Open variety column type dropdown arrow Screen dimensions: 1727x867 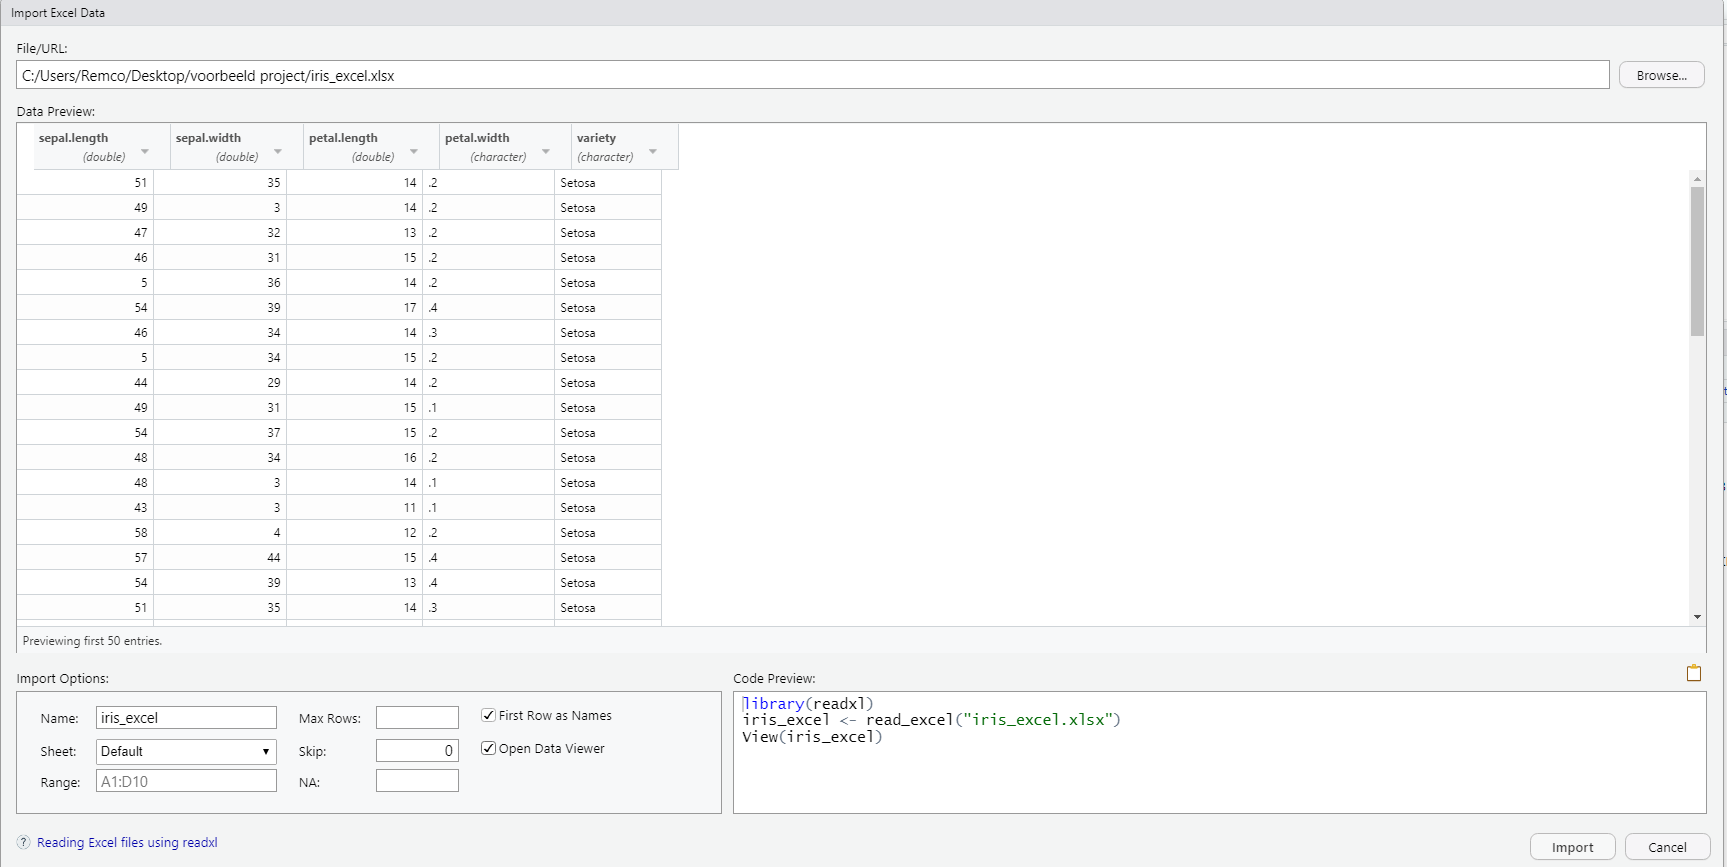pos(653,152)
